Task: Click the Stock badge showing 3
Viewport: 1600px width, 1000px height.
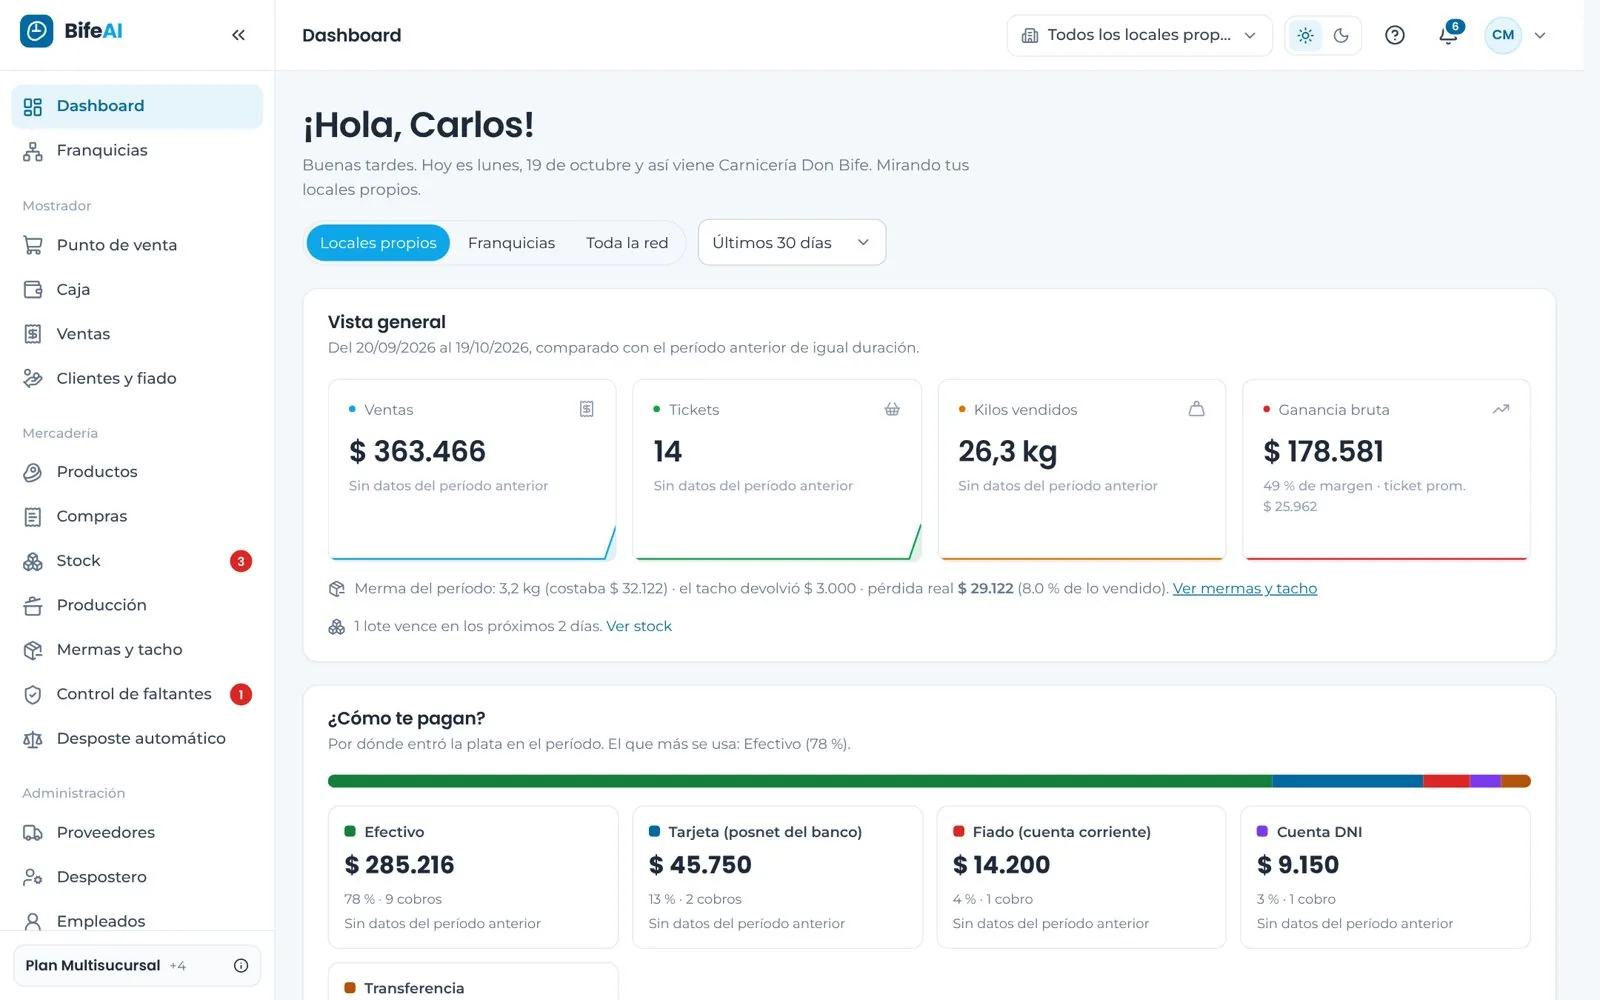Action: coord(241,561)
